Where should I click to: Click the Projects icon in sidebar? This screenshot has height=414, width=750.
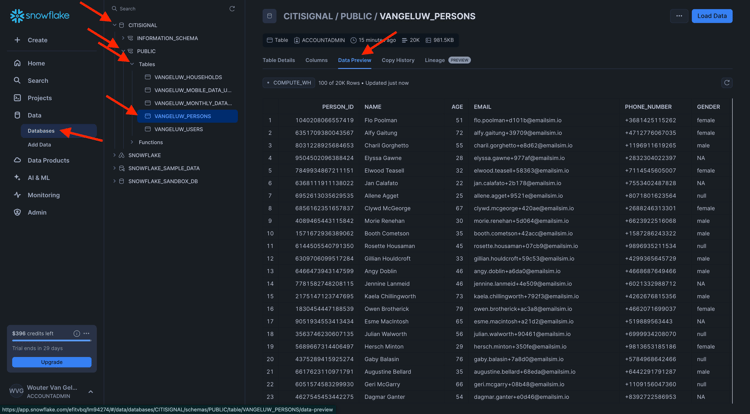pos(17,98)
